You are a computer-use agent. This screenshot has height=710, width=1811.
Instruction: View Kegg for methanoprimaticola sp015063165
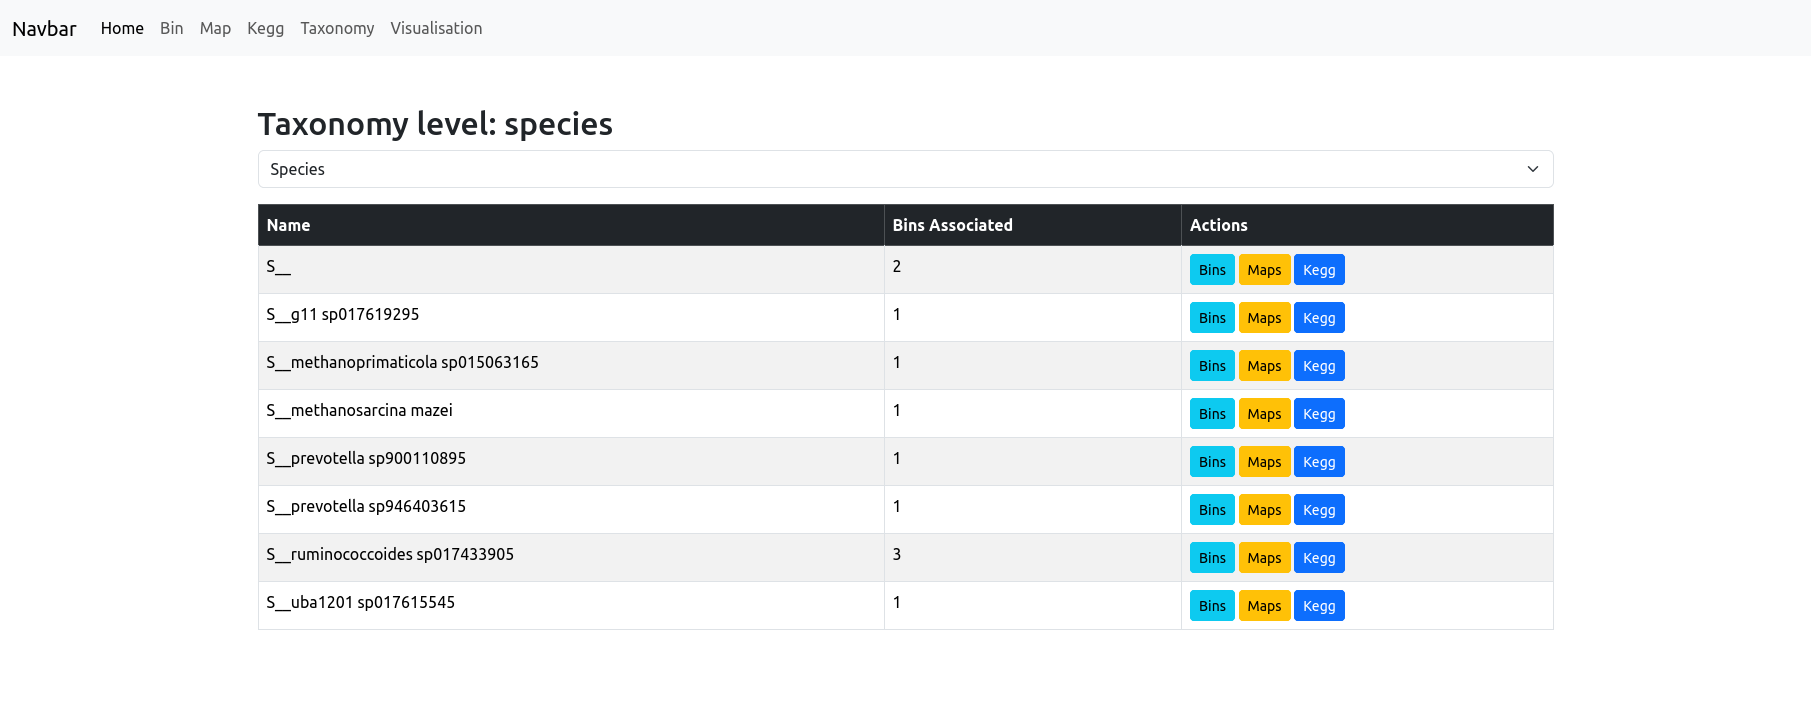coord(1318,366)
